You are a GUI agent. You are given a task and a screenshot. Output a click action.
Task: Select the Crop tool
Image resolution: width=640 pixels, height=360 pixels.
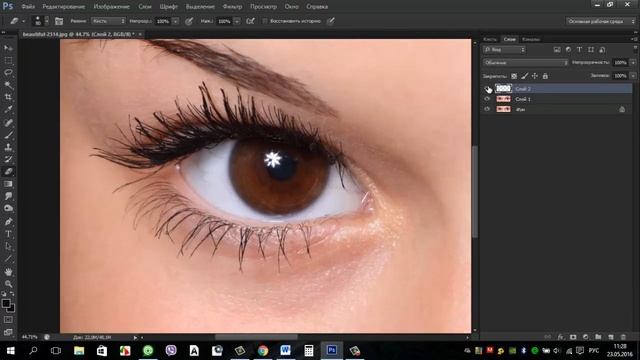click(x=8, y=97)
